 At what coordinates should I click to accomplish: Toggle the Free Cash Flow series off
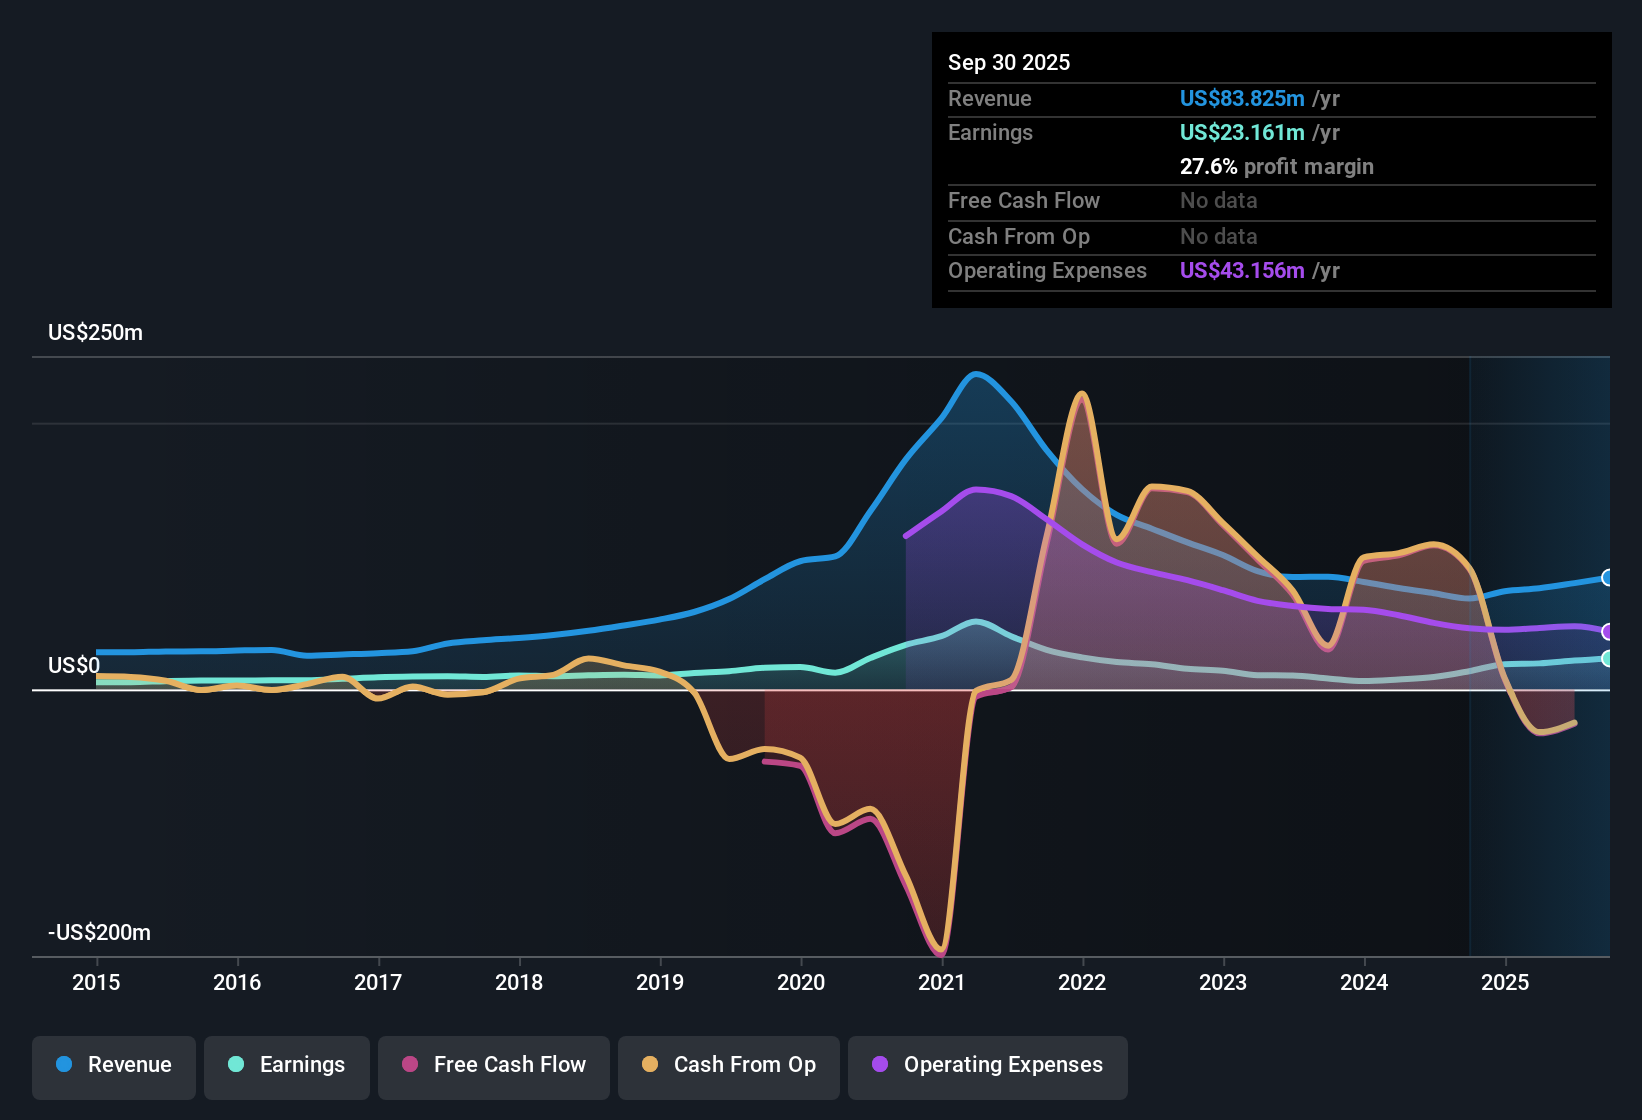click(x=493, y=1065)
